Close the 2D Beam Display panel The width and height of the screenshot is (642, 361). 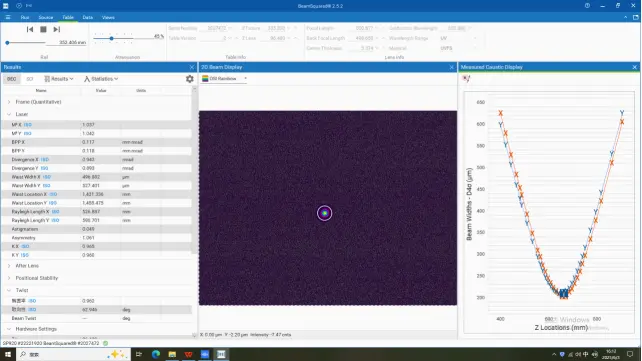452,67
